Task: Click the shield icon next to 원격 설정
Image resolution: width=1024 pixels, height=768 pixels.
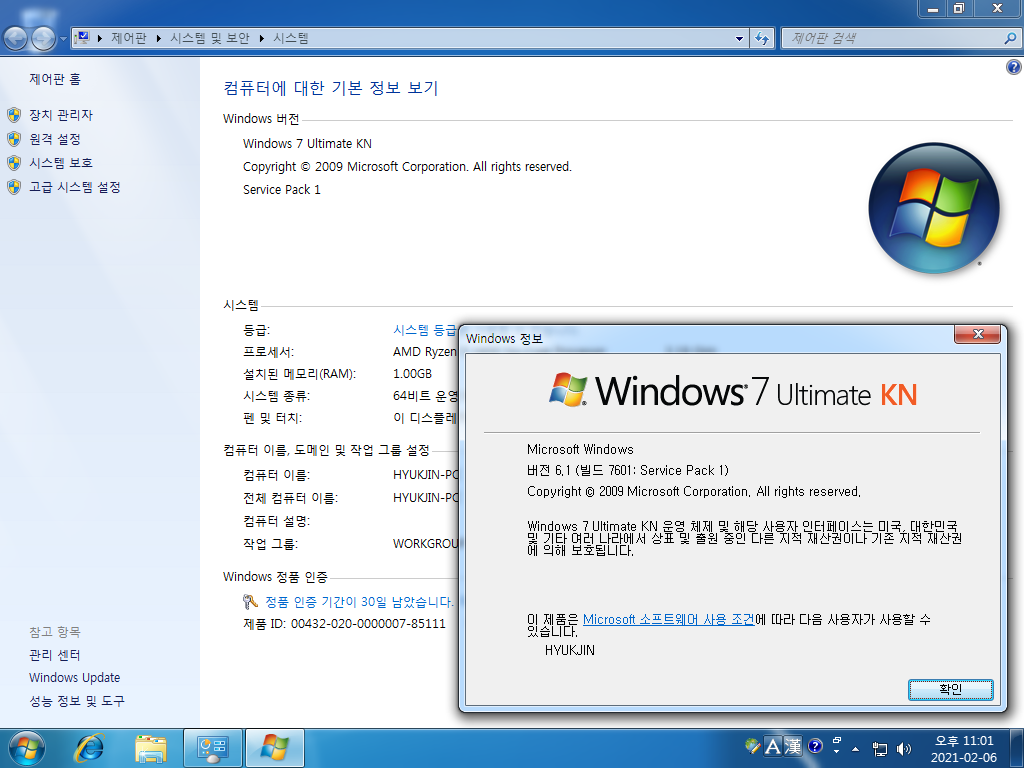Action: (x=14, y=139)
